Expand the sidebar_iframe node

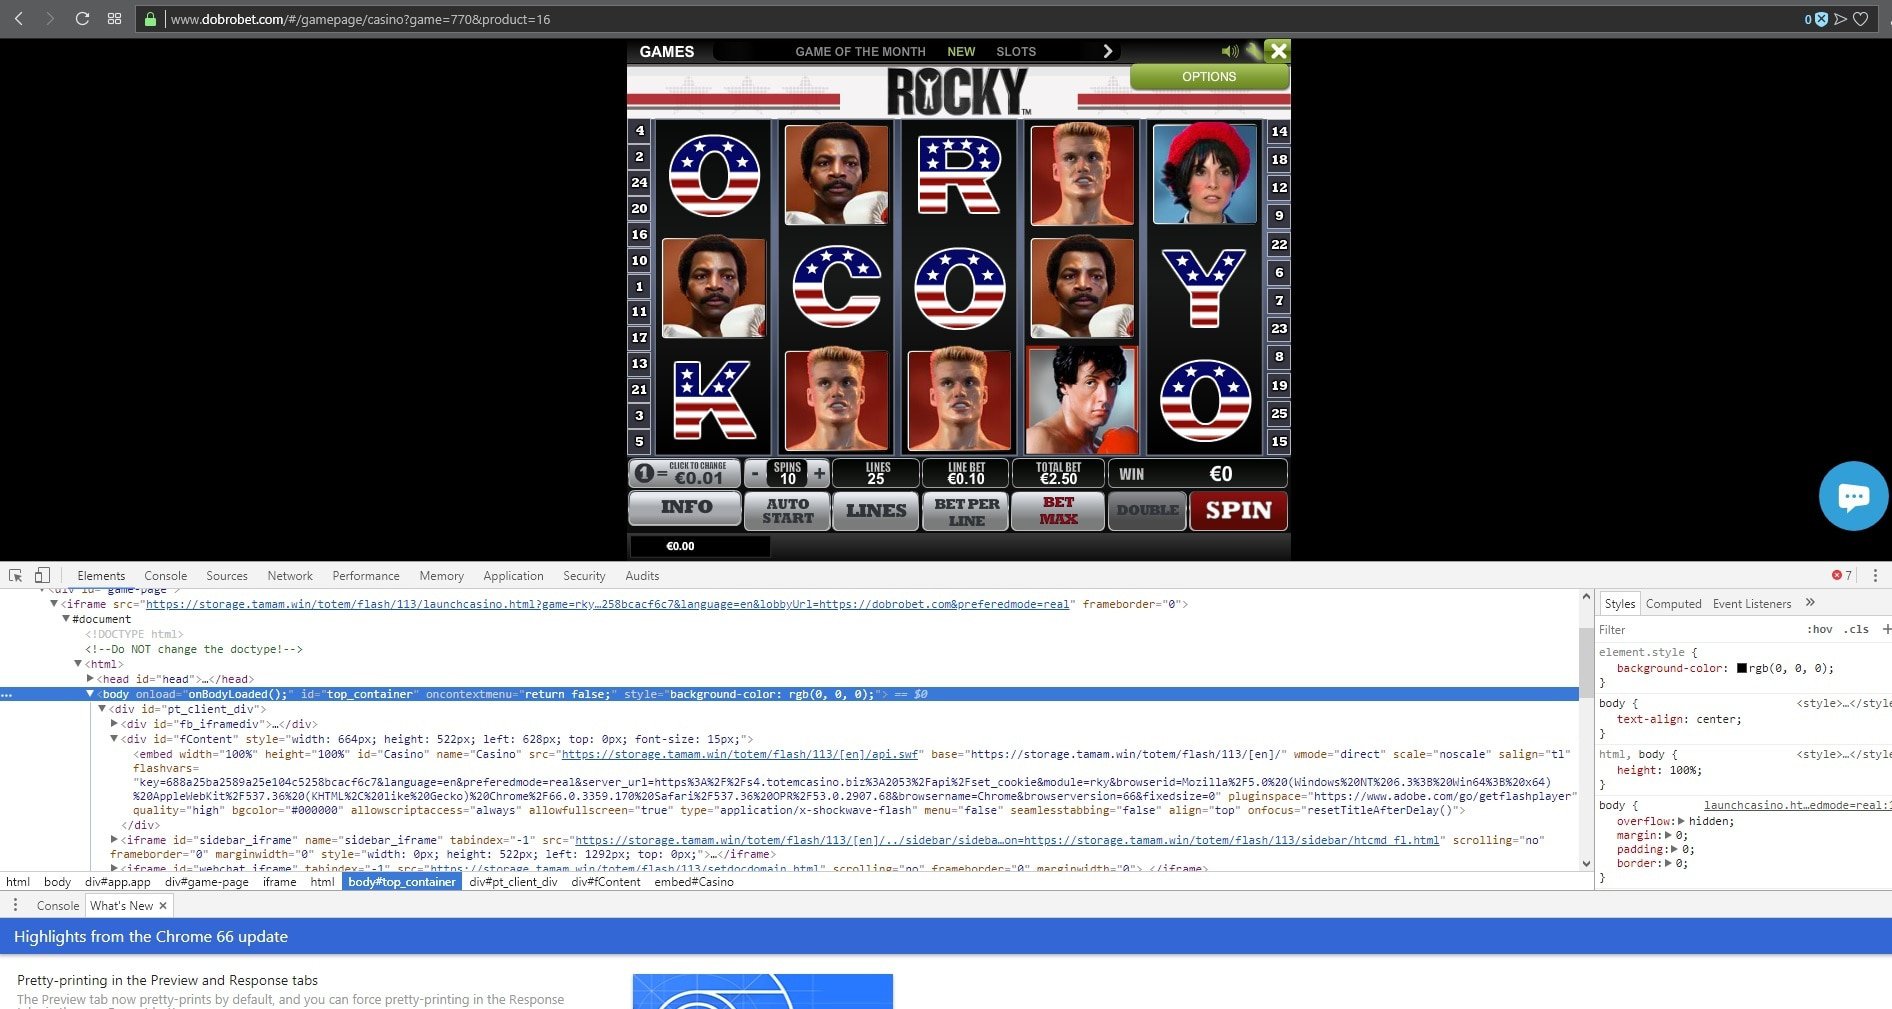pyautogui.click(x=113, y=840)
